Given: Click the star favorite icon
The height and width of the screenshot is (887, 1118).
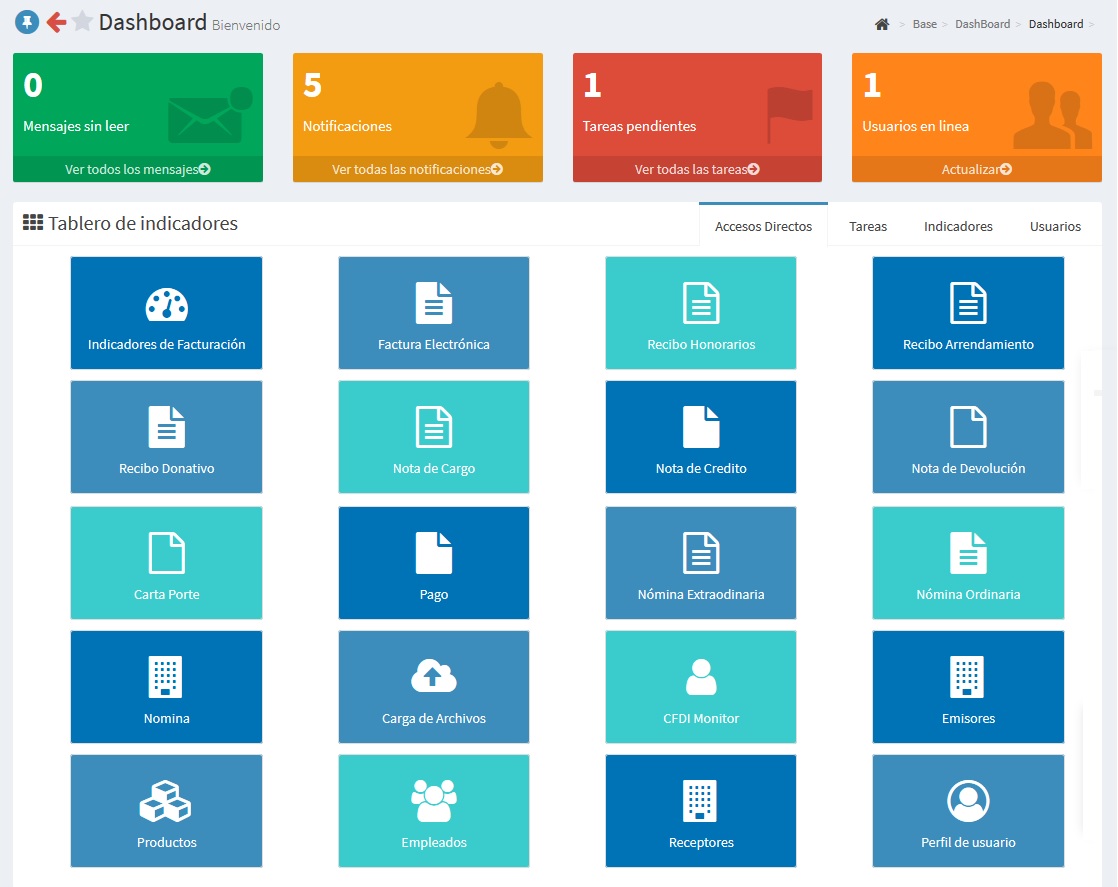Looking at the screenshot, I should click(x=83, y=22).
